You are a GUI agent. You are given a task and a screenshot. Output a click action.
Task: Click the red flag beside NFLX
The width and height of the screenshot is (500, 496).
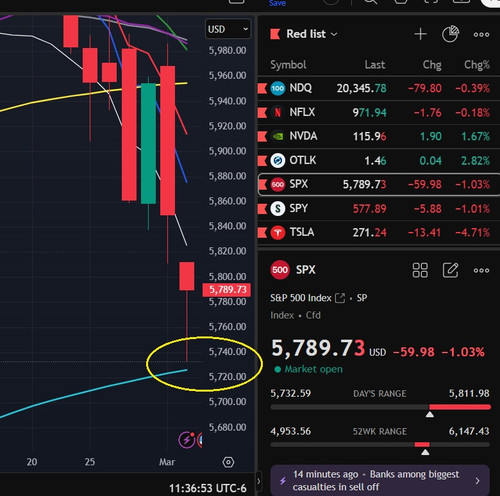(x=262, y=112)
